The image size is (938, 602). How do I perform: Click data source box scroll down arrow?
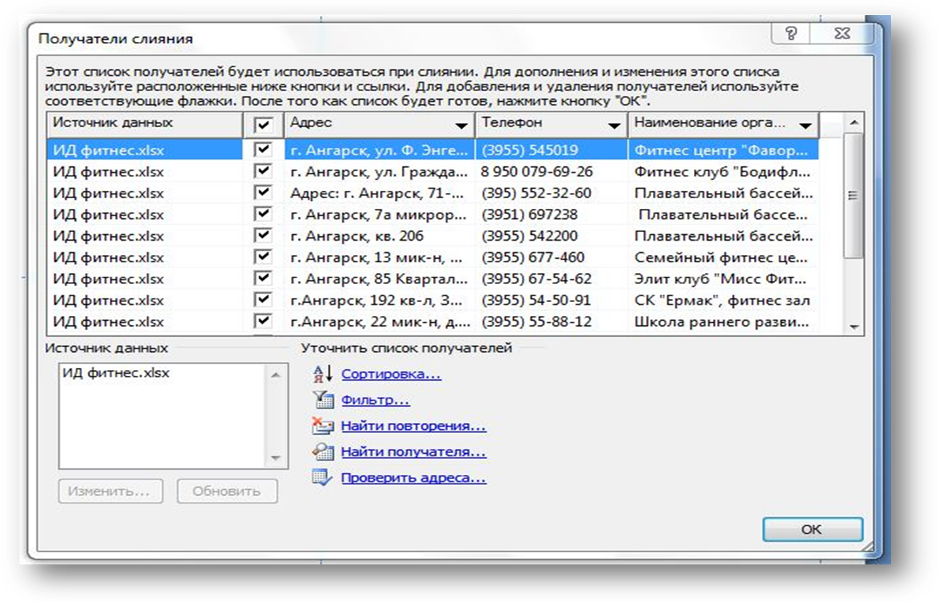(275, 458)
